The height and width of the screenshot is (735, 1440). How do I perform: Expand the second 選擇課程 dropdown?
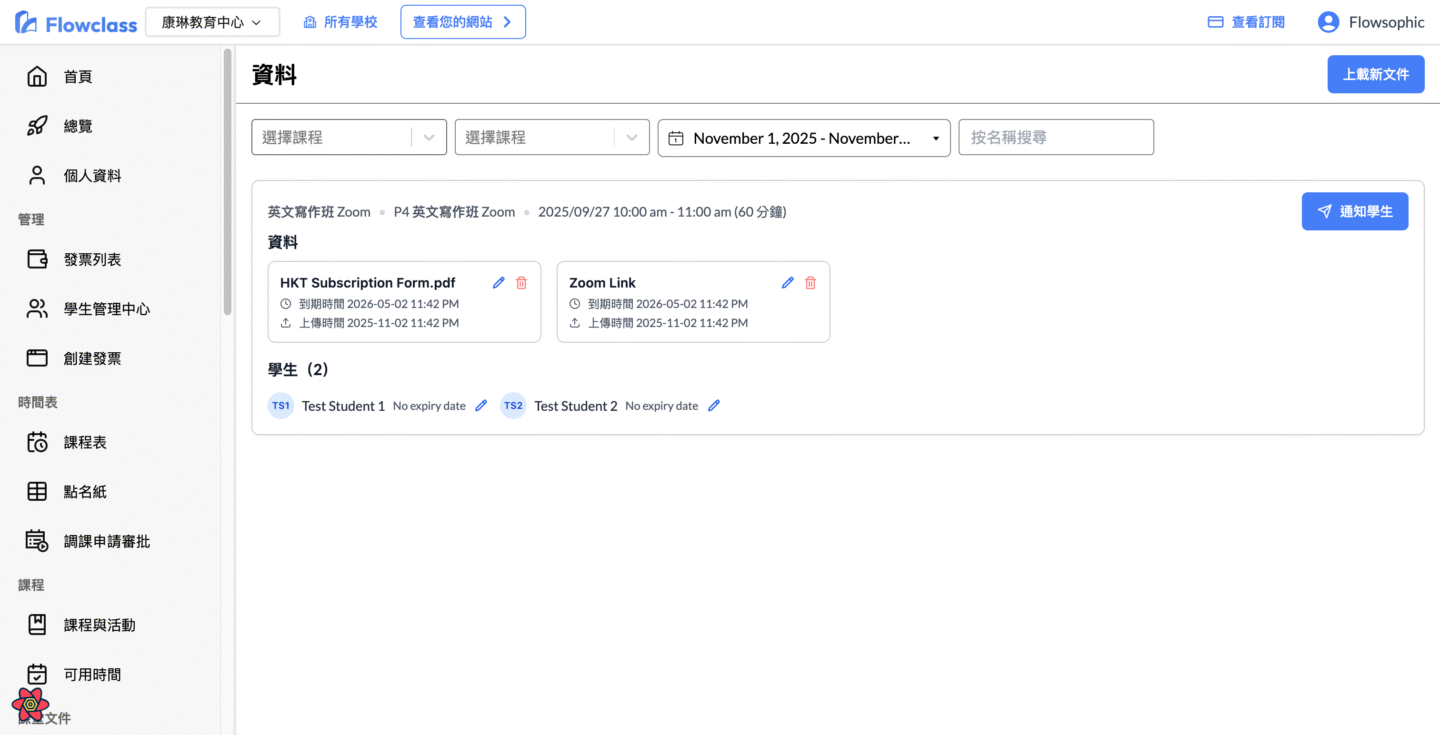click(631, 138)
